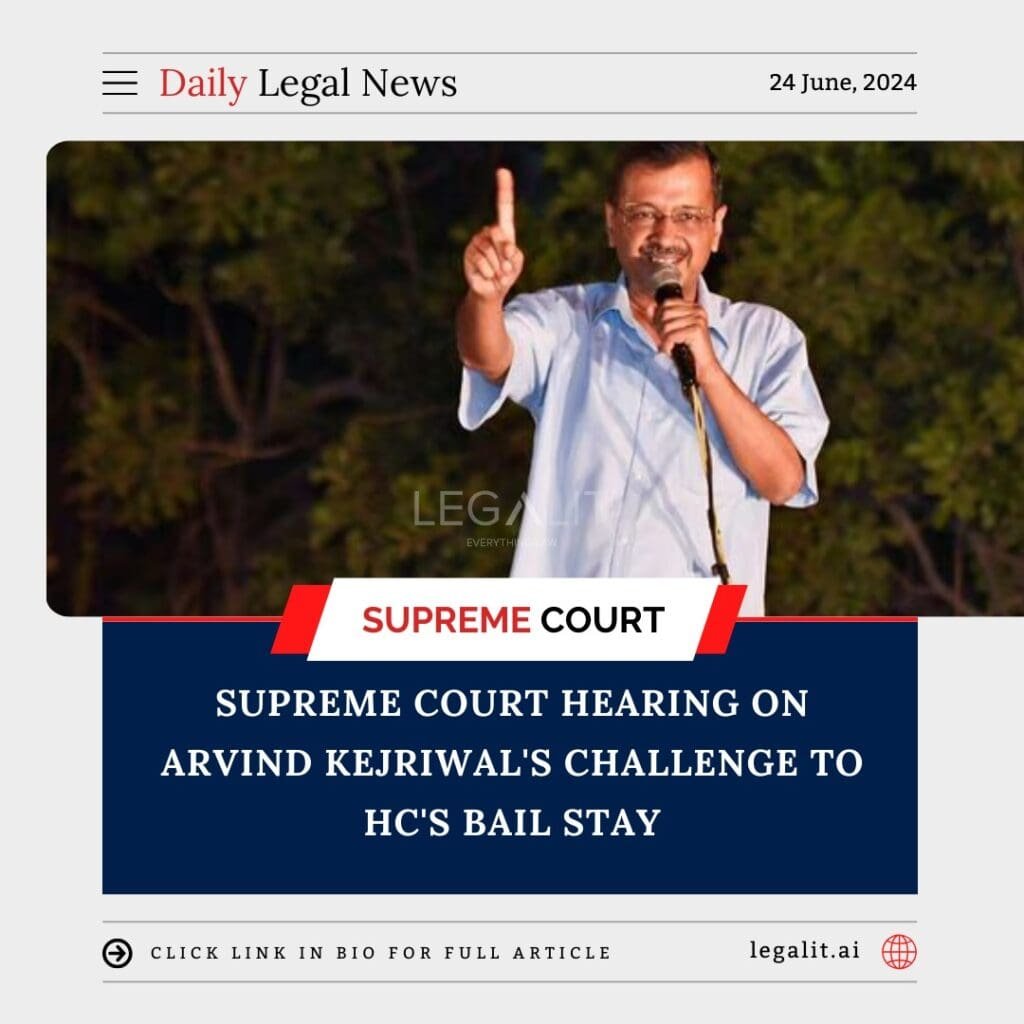Click 'Click link in bio for full article'
Image resolution: width=1024 pixels, height=1024 pixels.
381,953
